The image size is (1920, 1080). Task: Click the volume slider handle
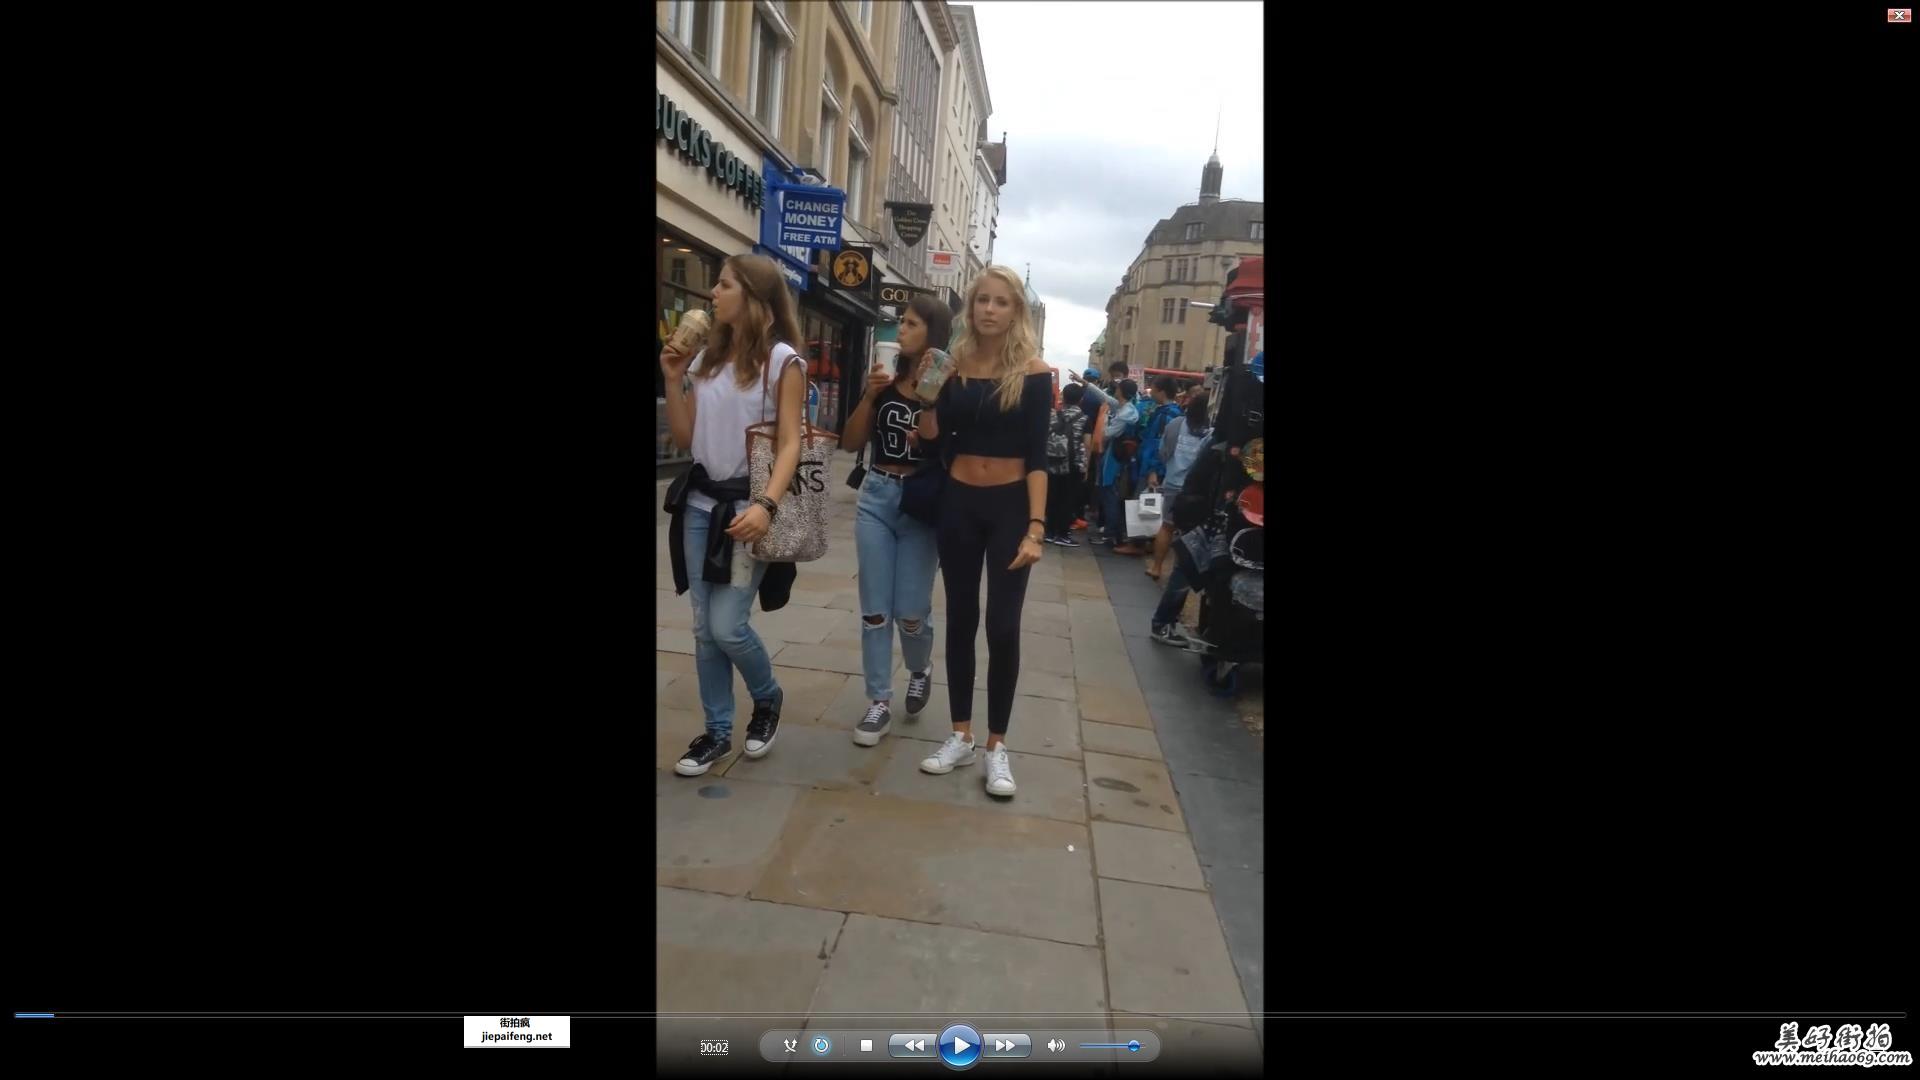click(x=1133, y=1046)
